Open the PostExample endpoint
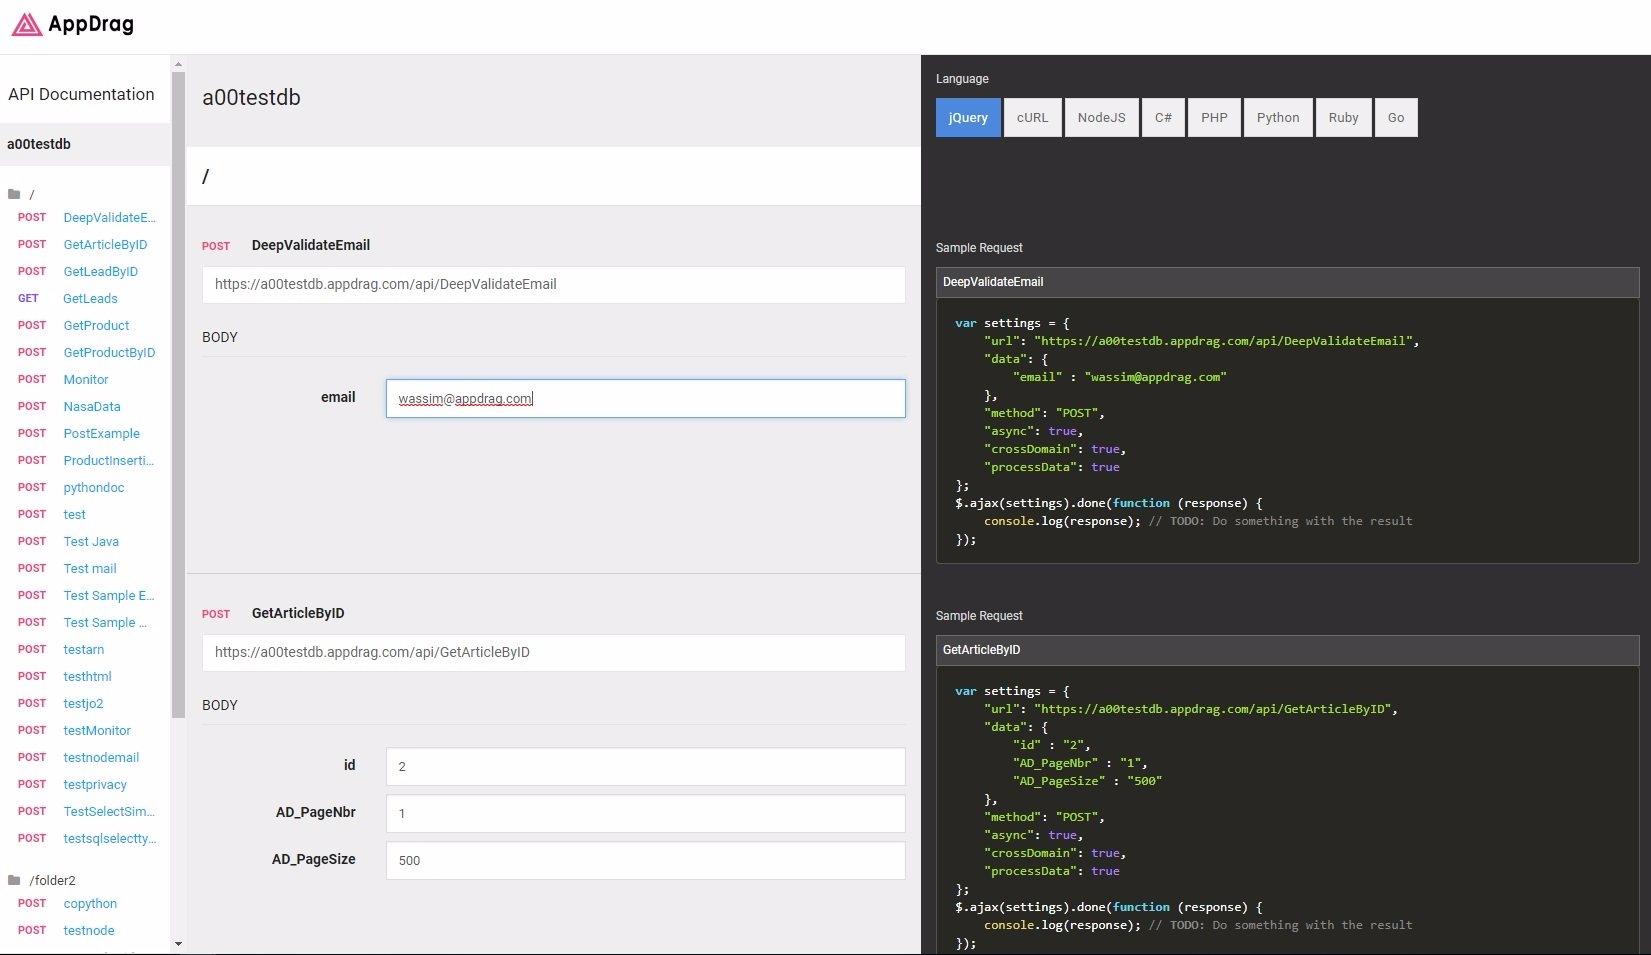 click(x=101, y=433)
